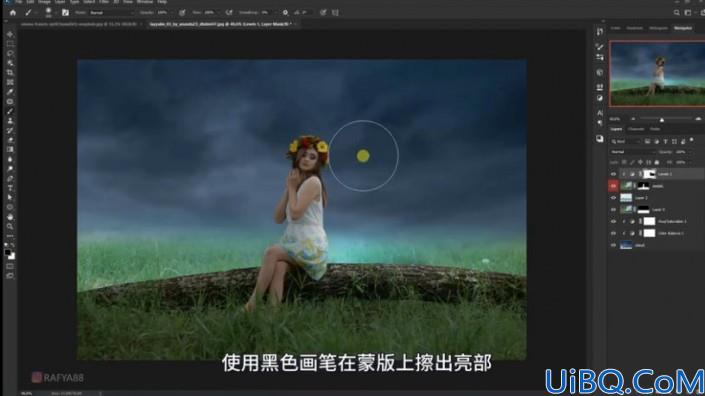Enable airbrush-style build-up effects
The image size is (705, 396).
[229, 13]
